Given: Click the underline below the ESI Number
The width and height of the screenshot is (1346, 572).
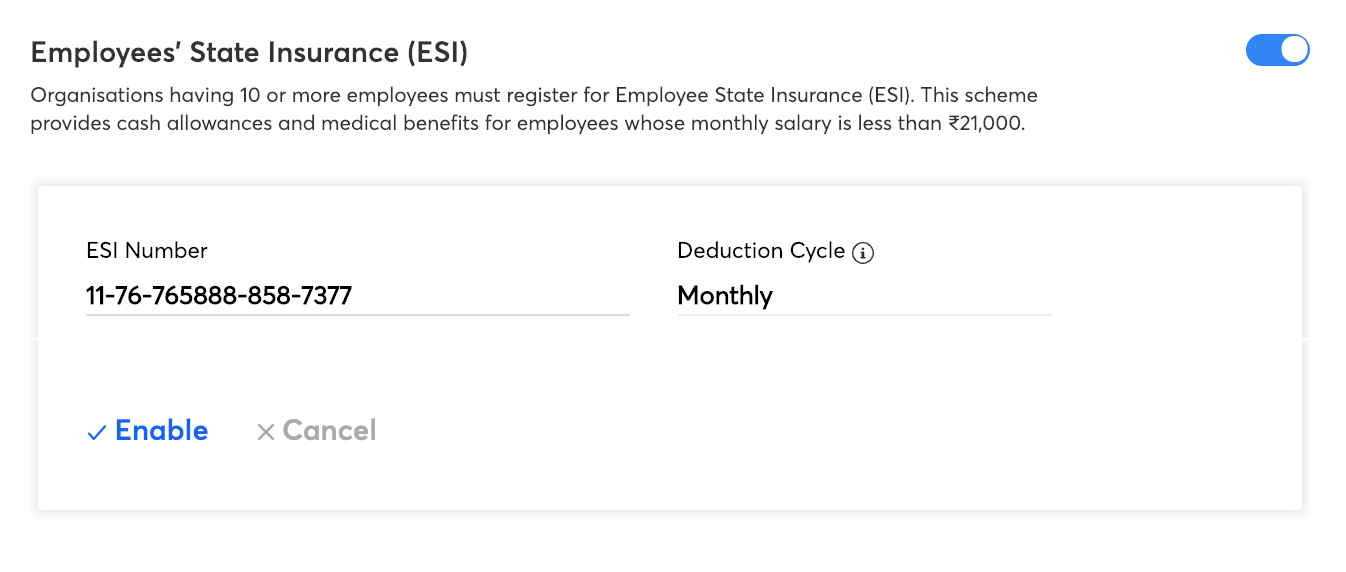Looking at the screenshot, I should [357, 315].
